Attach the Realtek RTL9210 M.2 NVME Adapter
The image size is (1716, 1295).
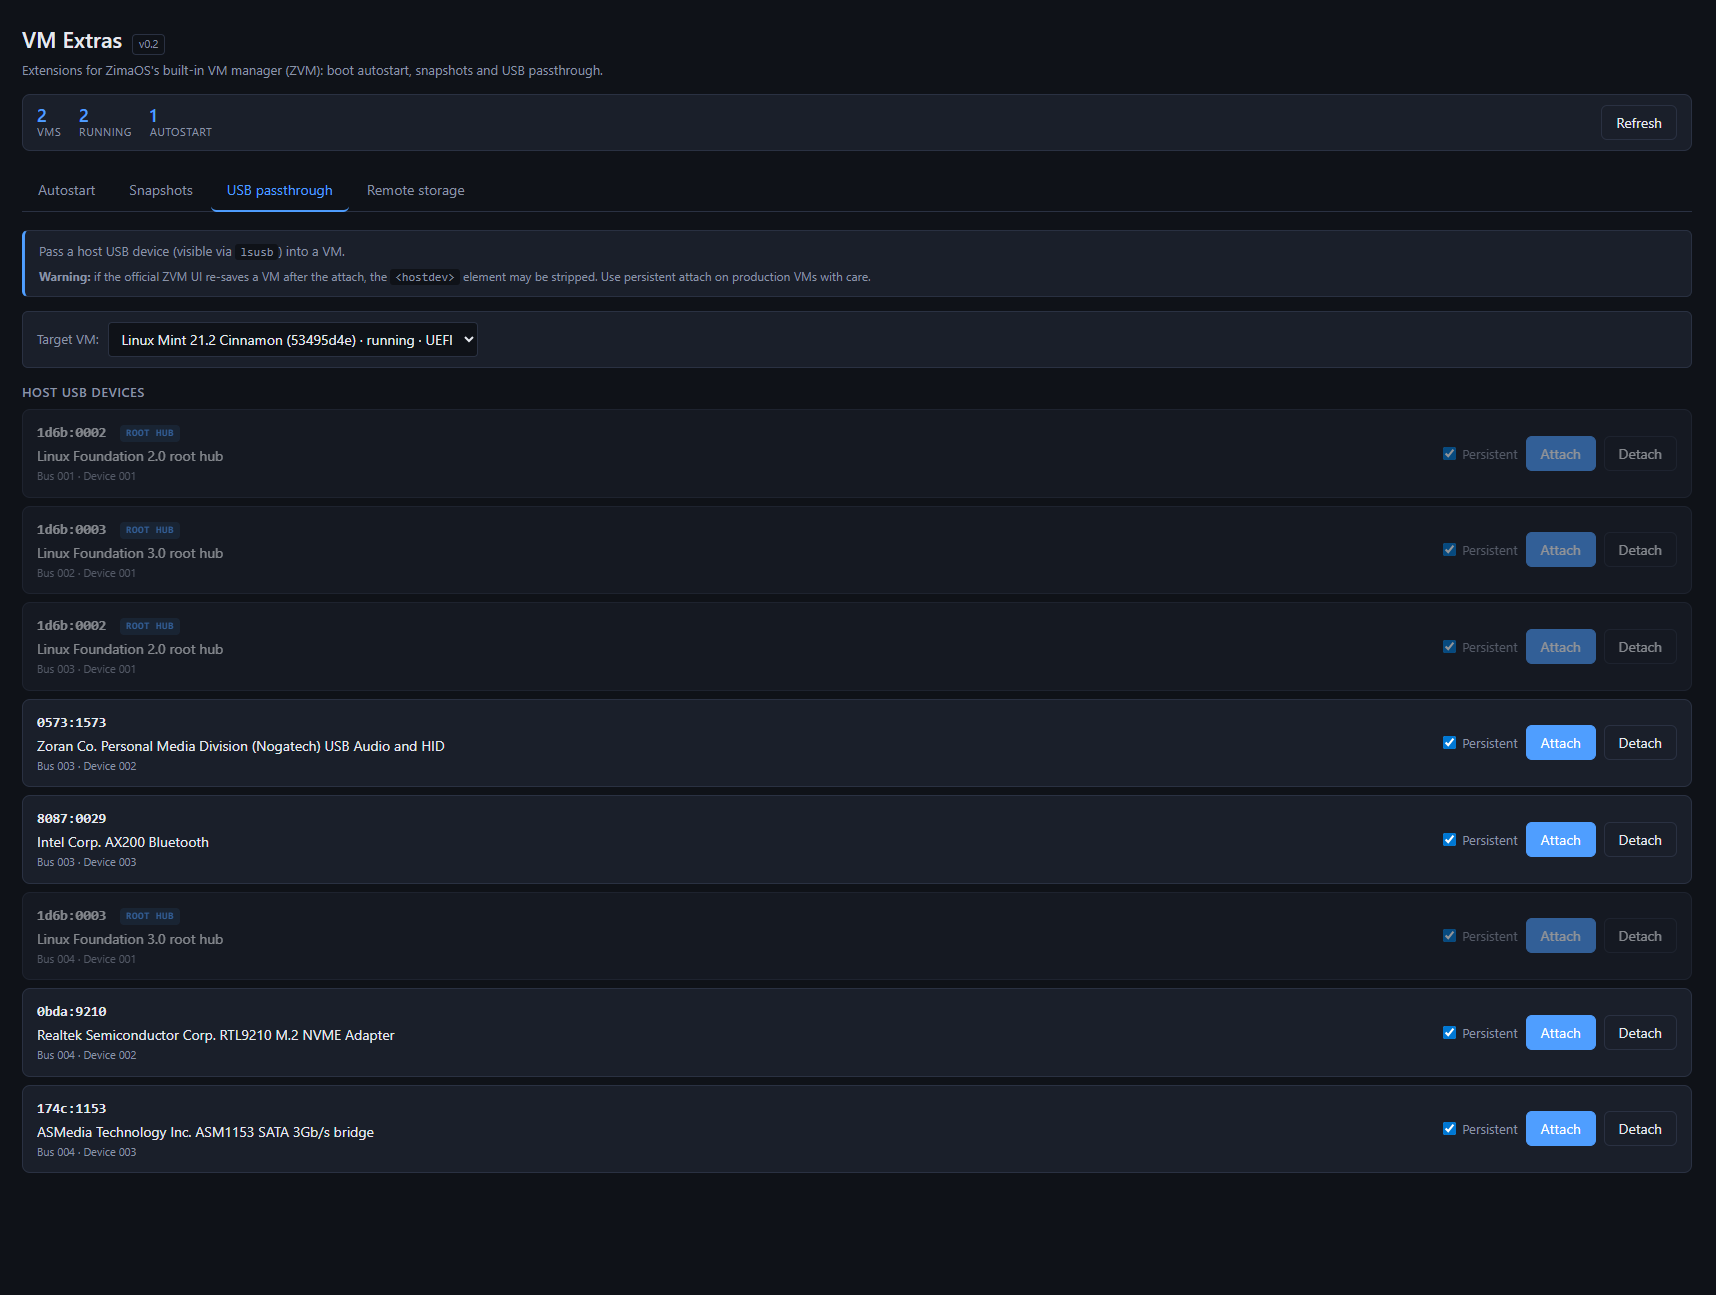point(1560,1033)
